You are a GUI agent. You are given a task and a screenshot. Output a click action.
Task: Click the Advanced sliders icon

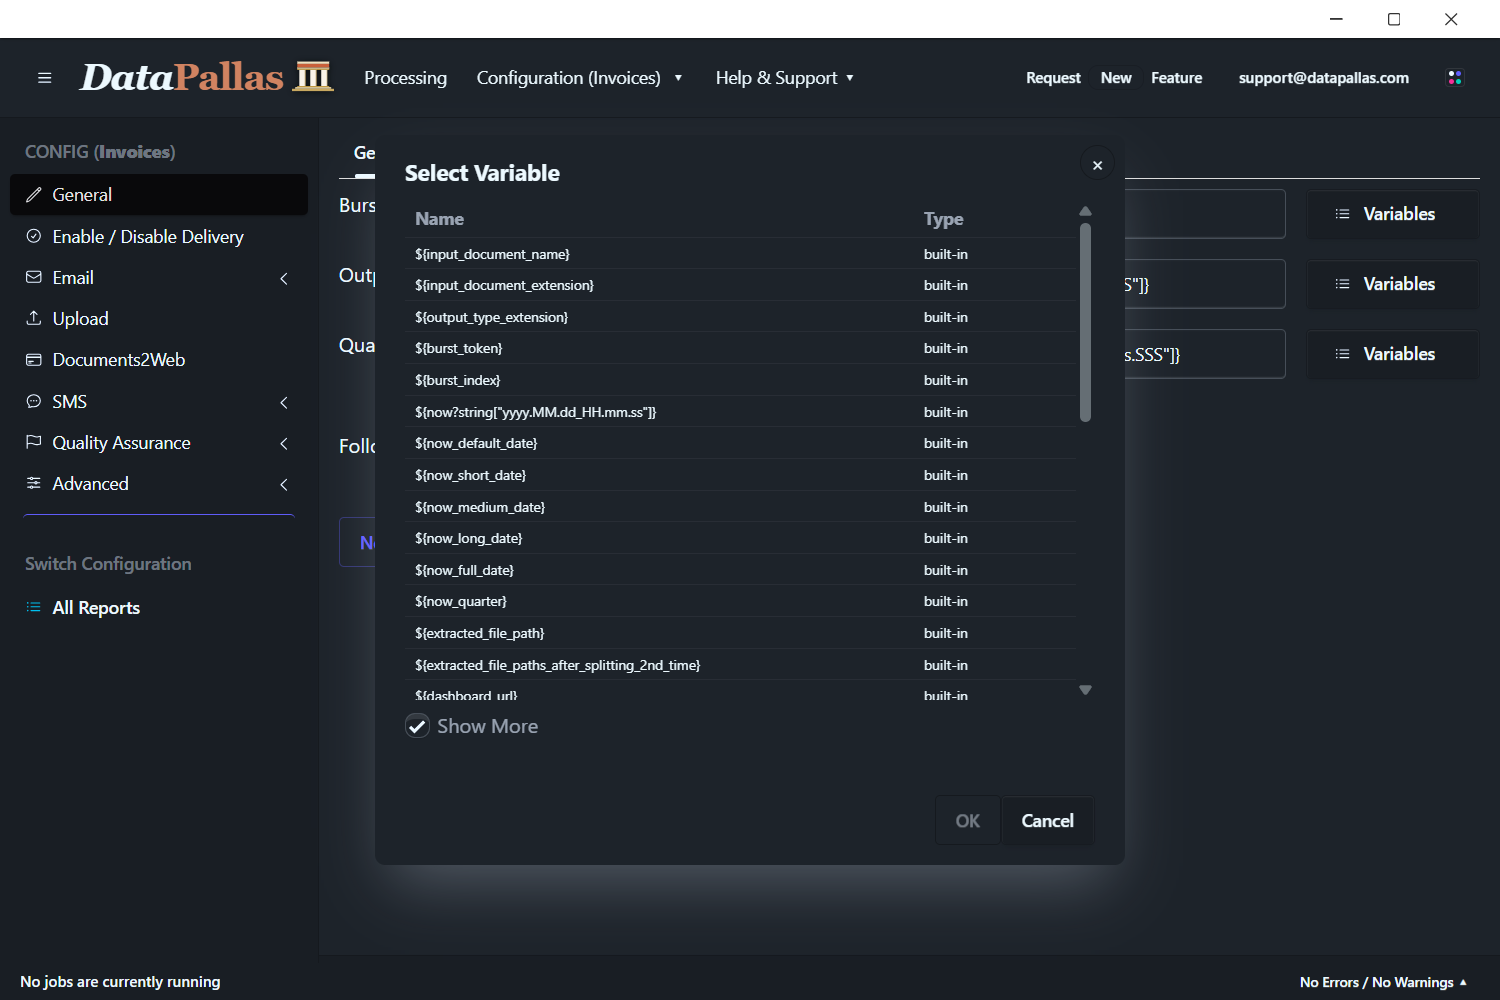34,483
